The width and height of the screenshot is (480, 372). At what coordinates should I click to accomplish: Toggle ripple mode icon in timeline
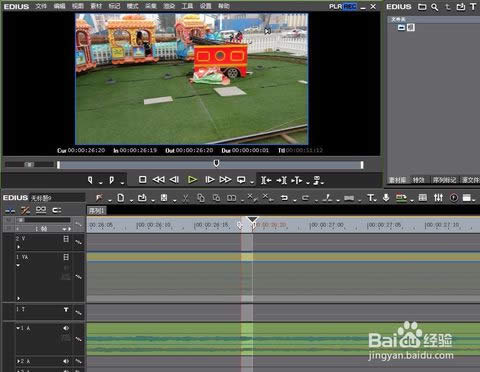[25, 210]
